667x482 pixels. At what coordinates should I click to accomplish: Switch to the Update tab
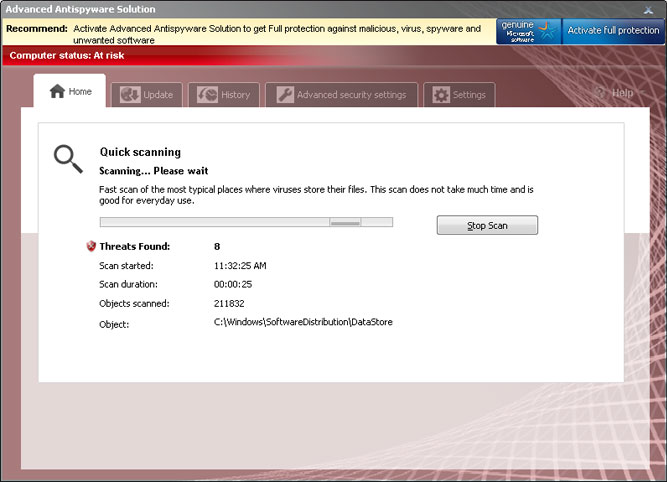(147, 94)
